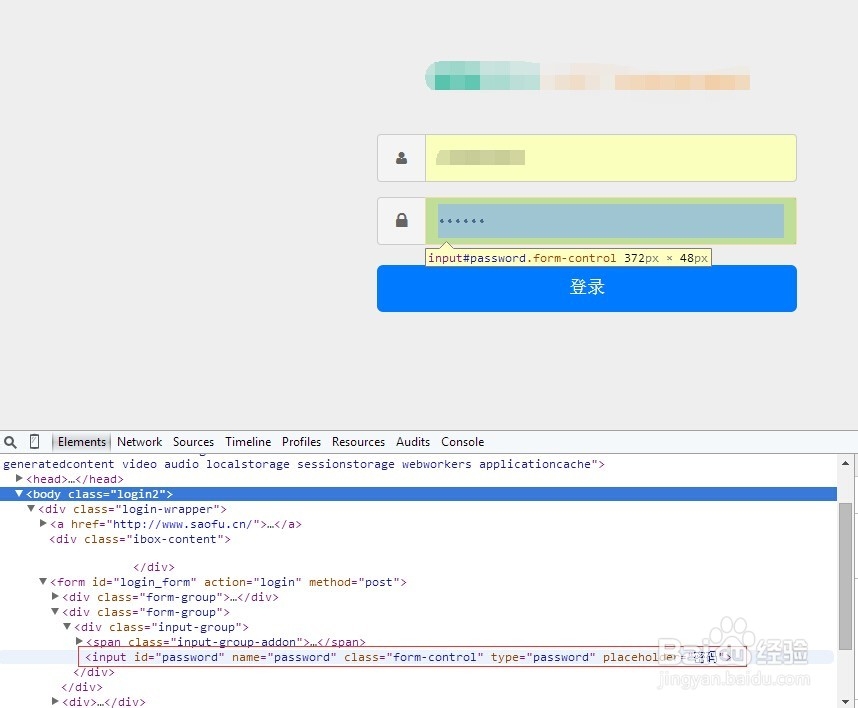The height and width of the screenshot is (708, 858).
Task: Click the user icon beside username field
Action: pyautogui.click(x=402, y=158)
